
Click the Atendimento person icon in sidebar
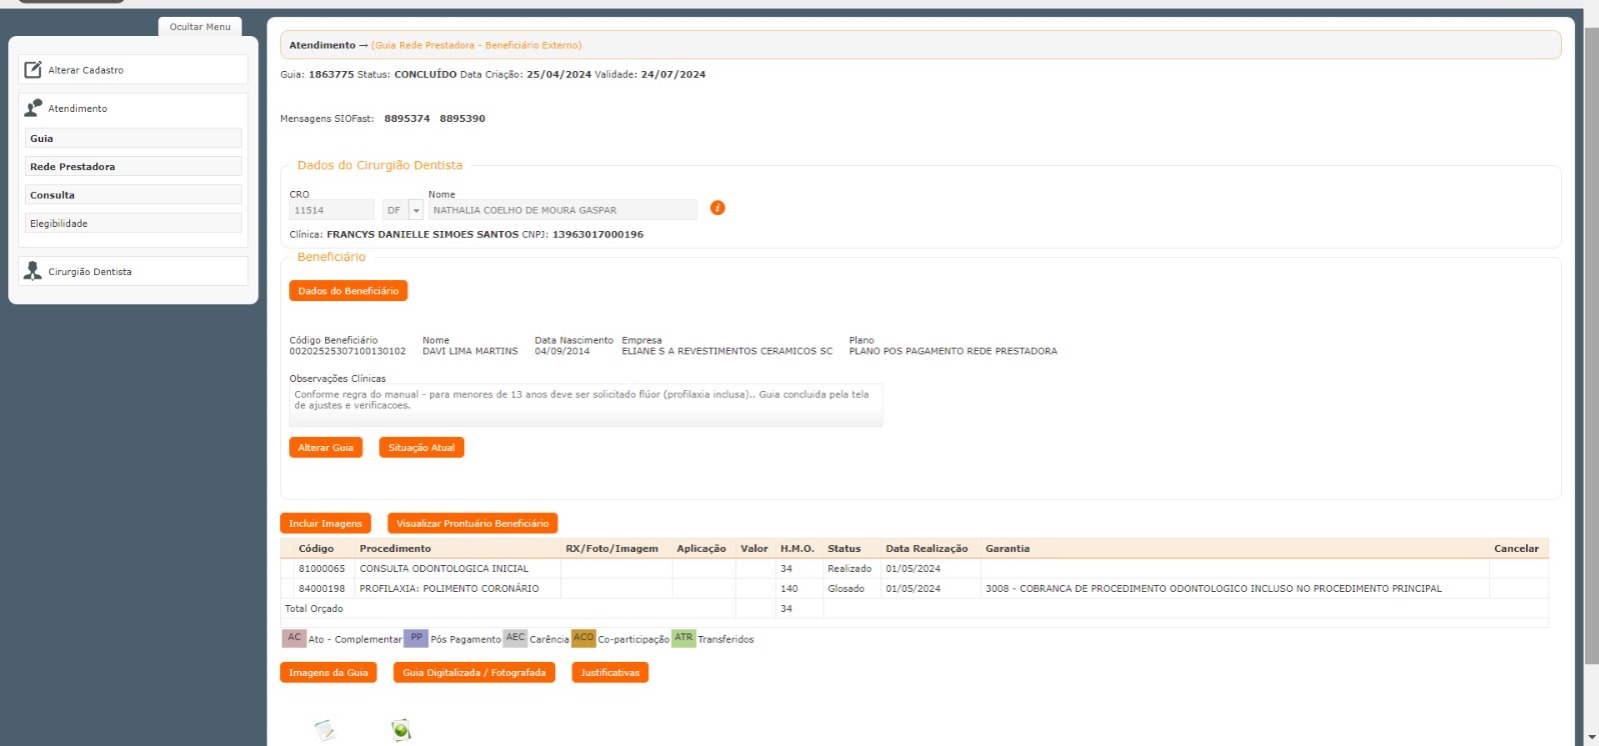click(33, 108)
